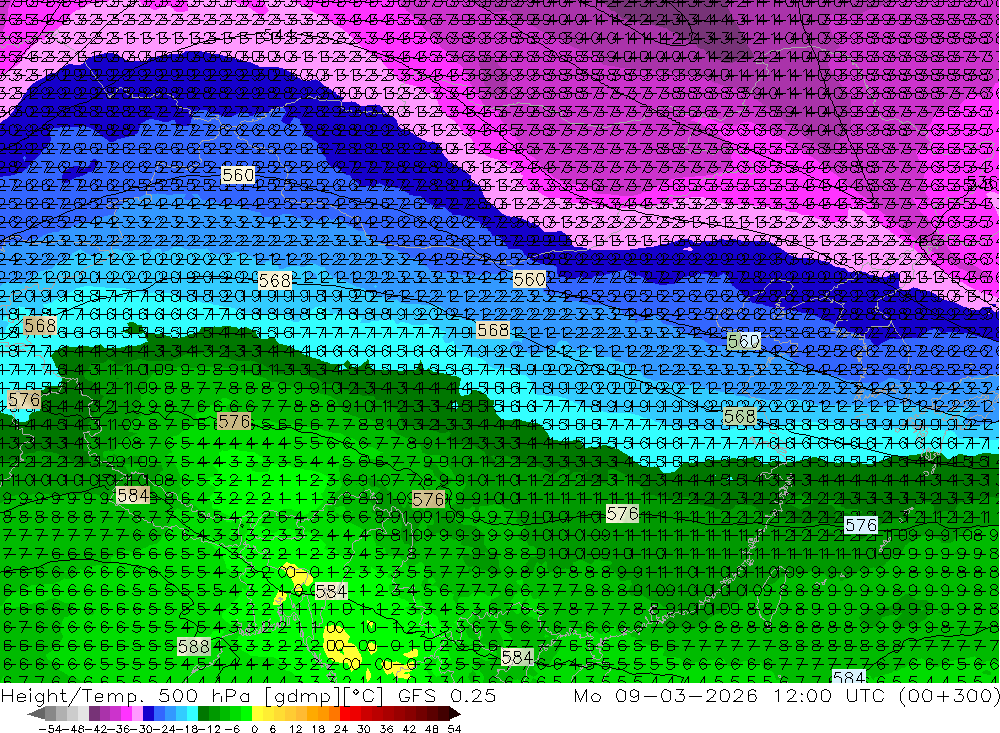The width and height of the screenshot is (1000, 733).
Task: Click the 588 contour height label
Action: [x=194, y=646]
